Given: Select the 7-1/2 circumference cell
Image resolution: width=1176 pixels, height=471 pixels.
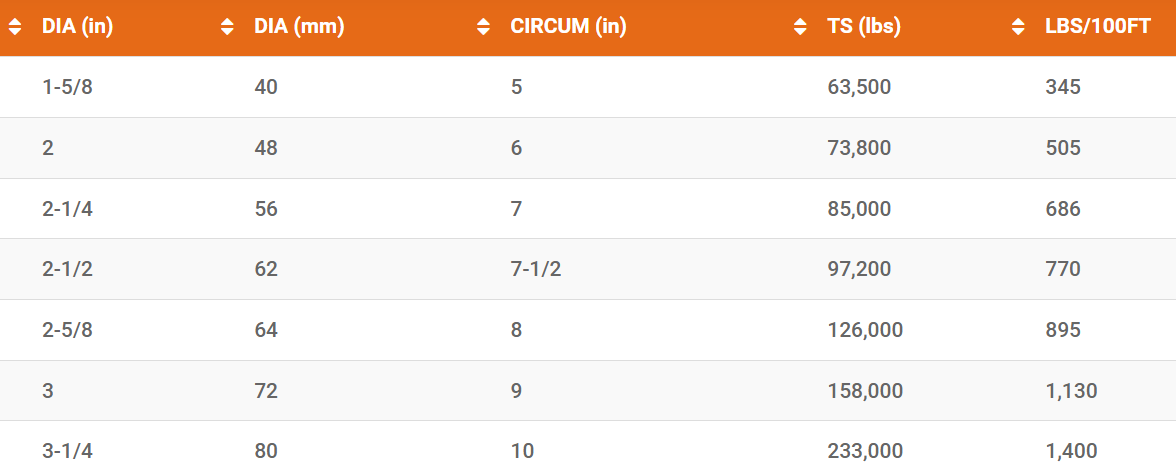Looking at the screenshot, I should coord(536,269).
